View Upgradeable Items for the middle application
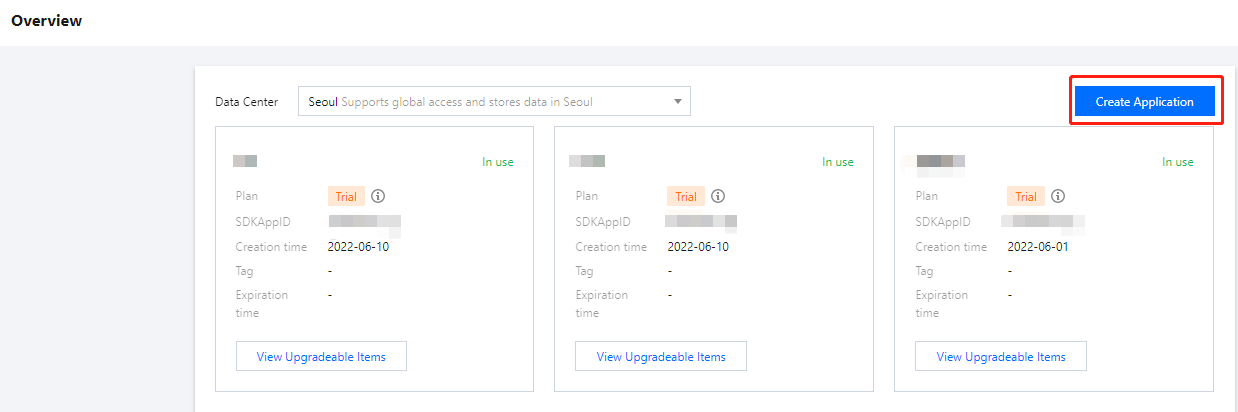Image resolution: width=1238 pixels, height=412 pixels. click(661, 356)
